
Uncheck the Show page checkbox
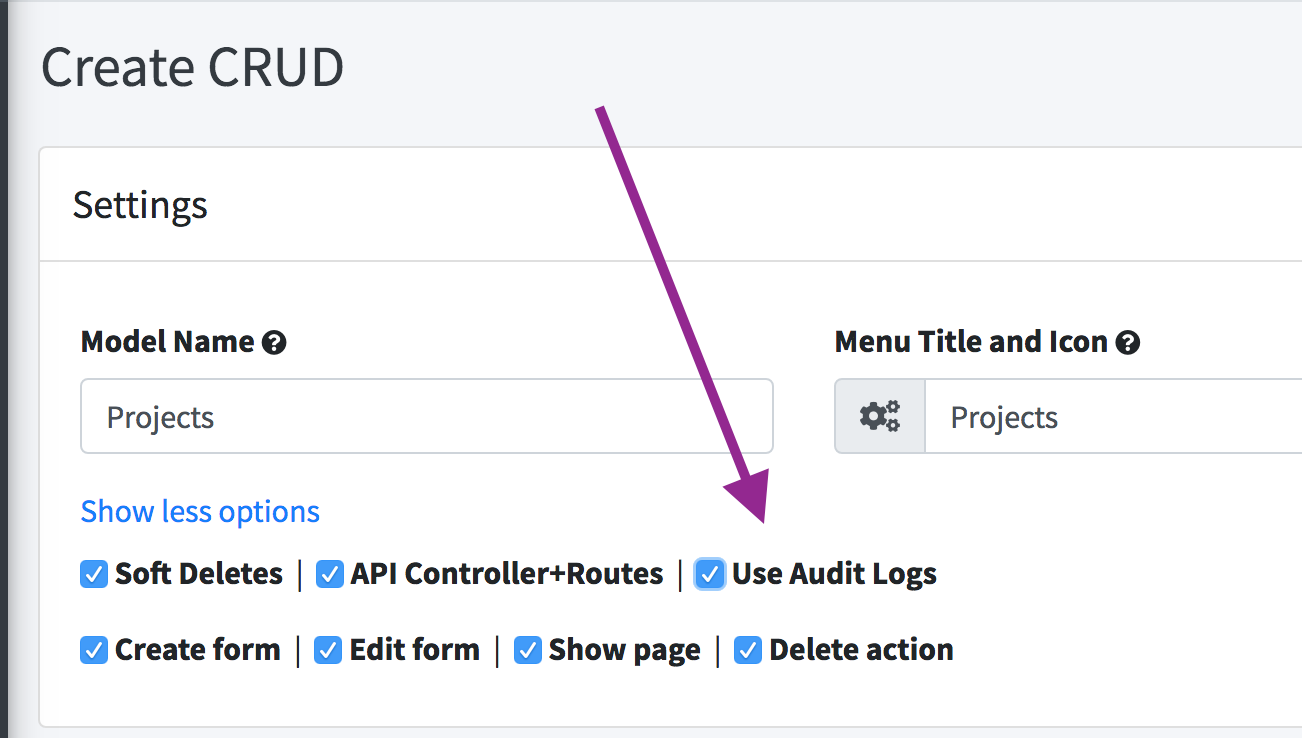[x=527, y=650]
